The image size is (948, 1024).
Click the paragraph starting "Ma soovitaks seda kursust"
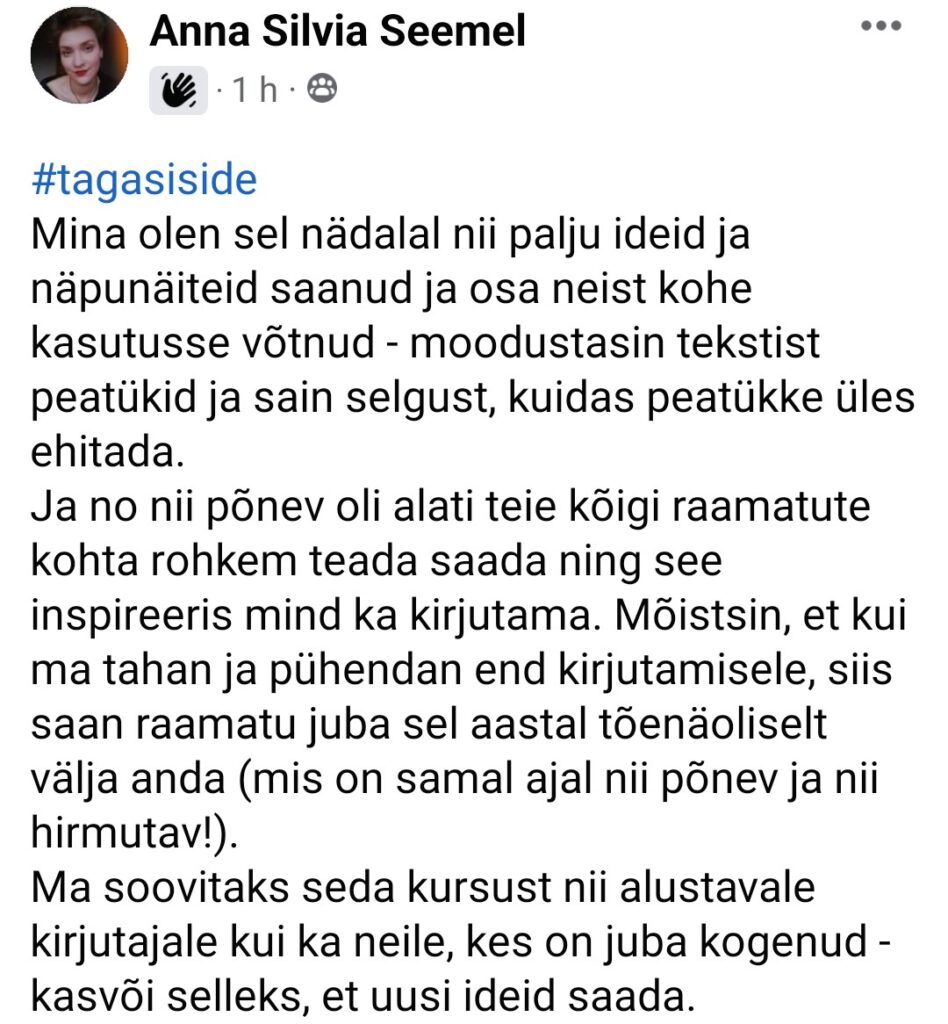(461, 941)
